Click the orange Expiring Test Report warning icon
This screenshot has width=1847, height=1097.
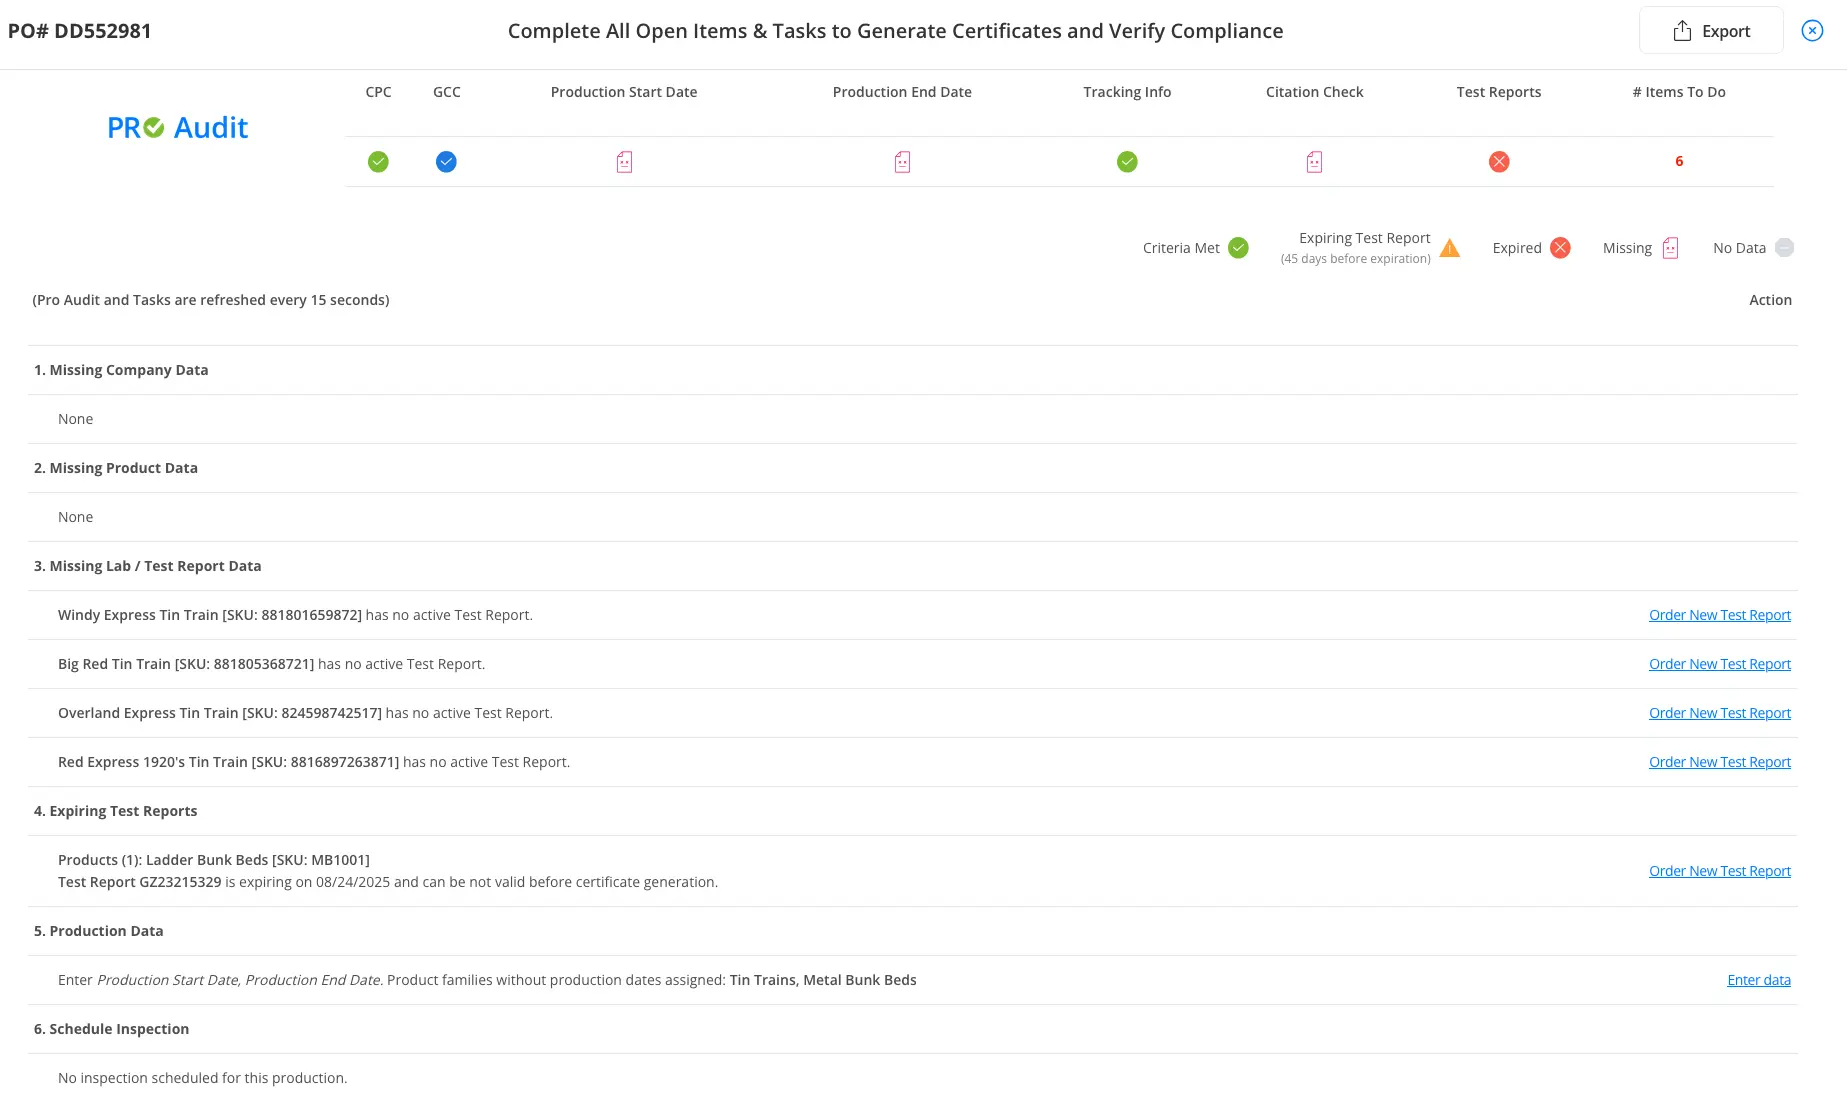click(1450, 248)
